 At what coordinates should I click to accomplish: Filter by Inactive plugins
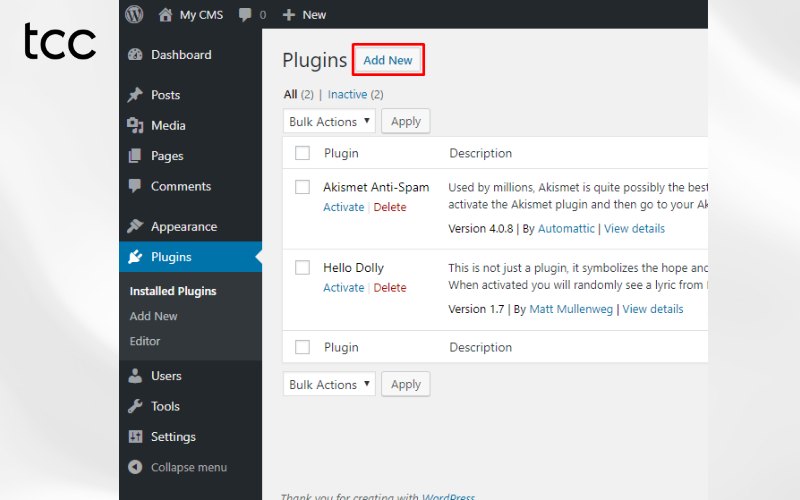(x=347, y=94)
